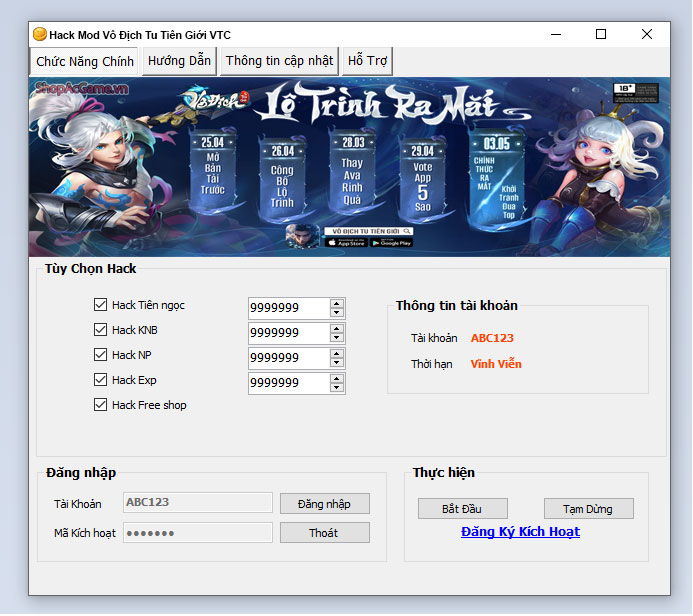This screenshot has height=616, width=693.
Task: Click the App Store badge in banner
Action: [x=347, y=243]
